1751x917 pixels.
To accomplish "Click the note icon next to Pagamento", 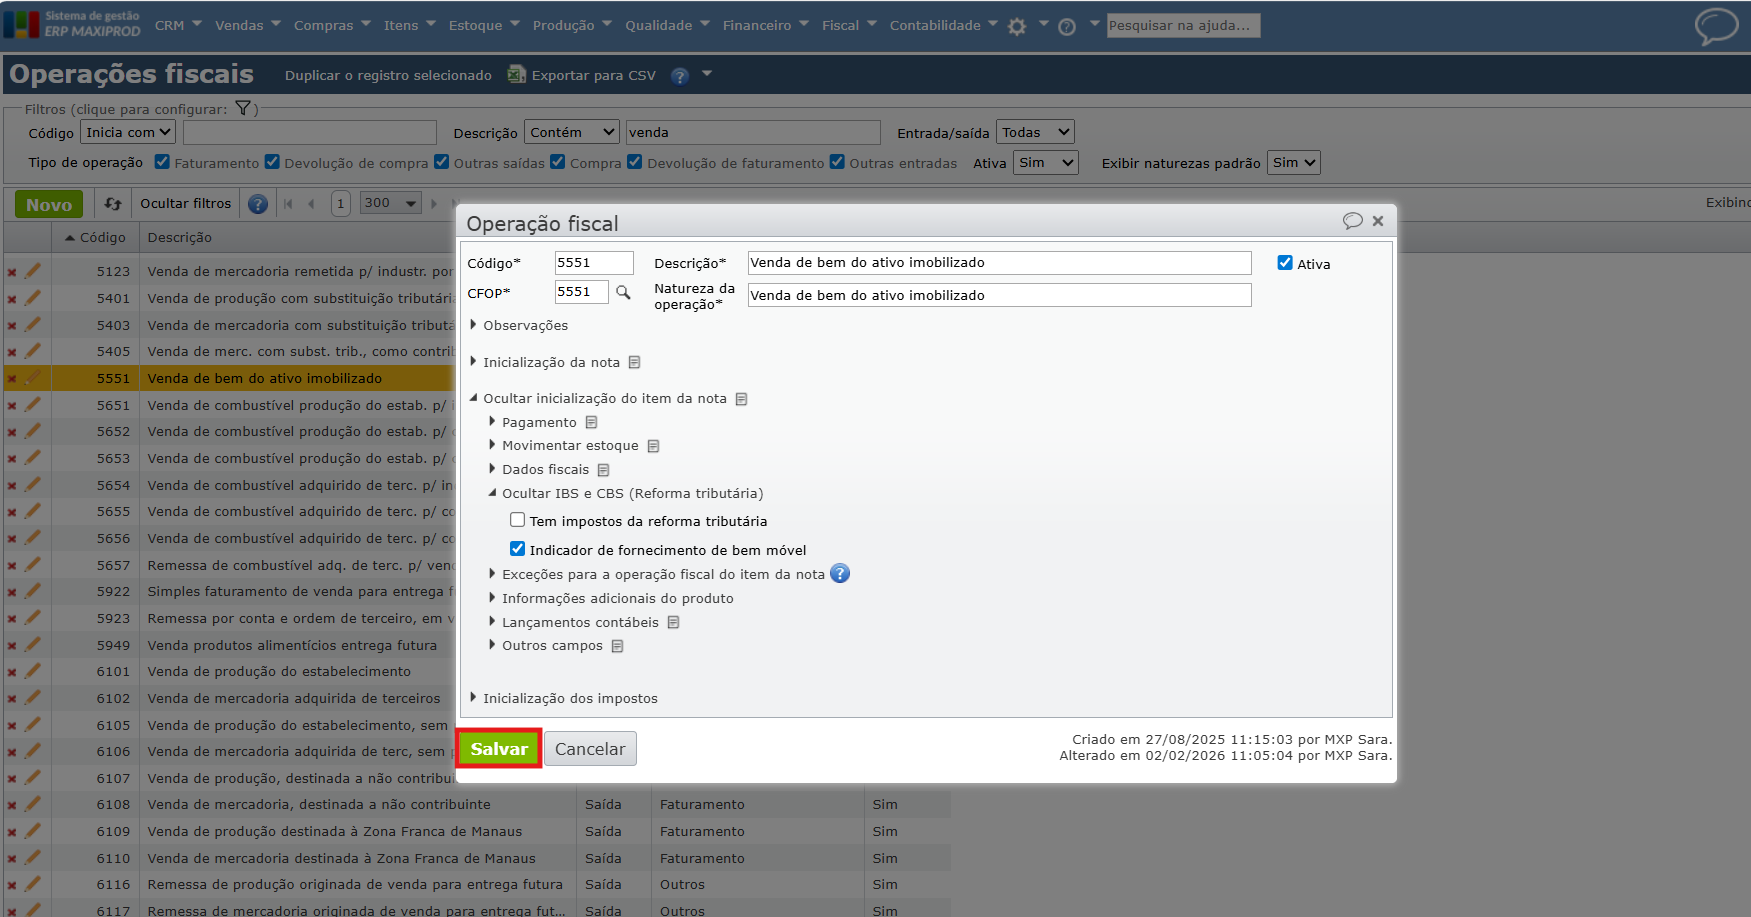I will click(591, 422).
